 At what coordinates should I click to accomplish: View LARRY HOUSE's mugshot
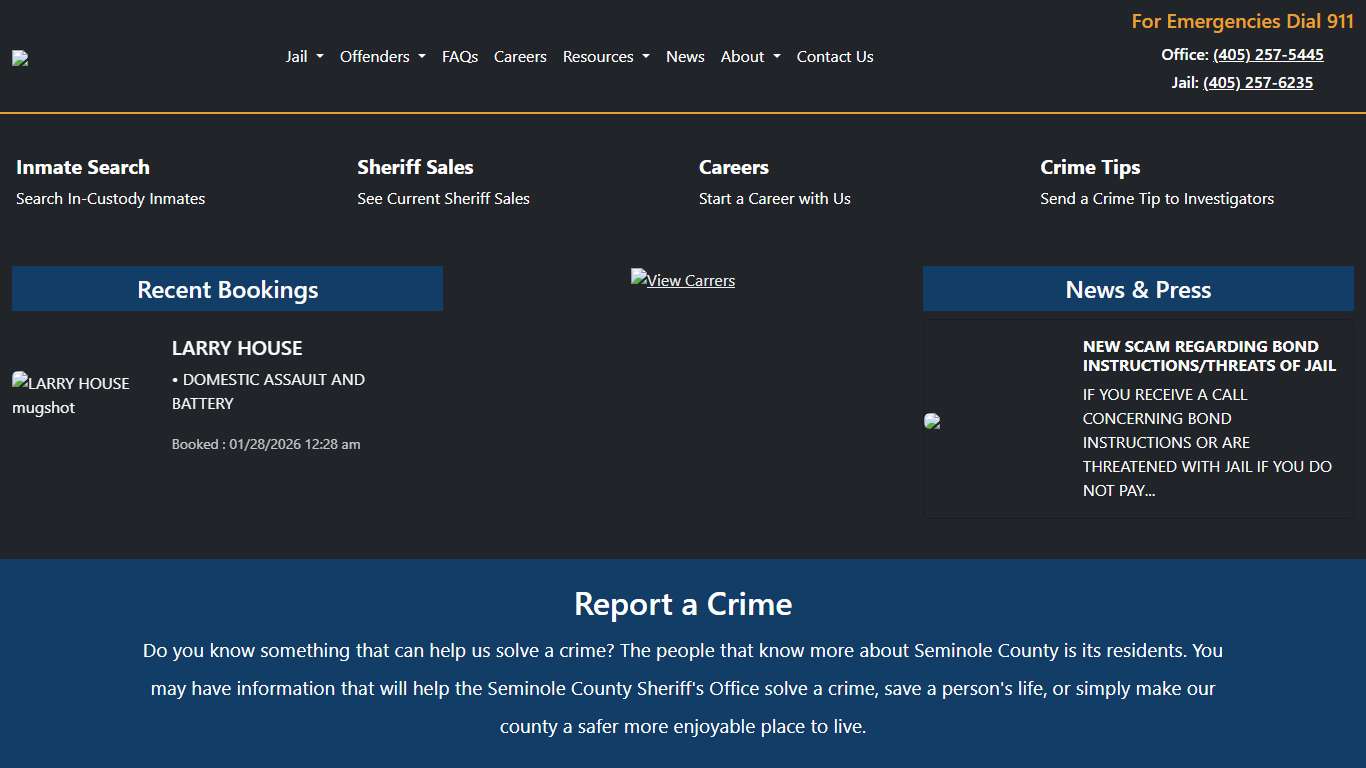[71, 395]
